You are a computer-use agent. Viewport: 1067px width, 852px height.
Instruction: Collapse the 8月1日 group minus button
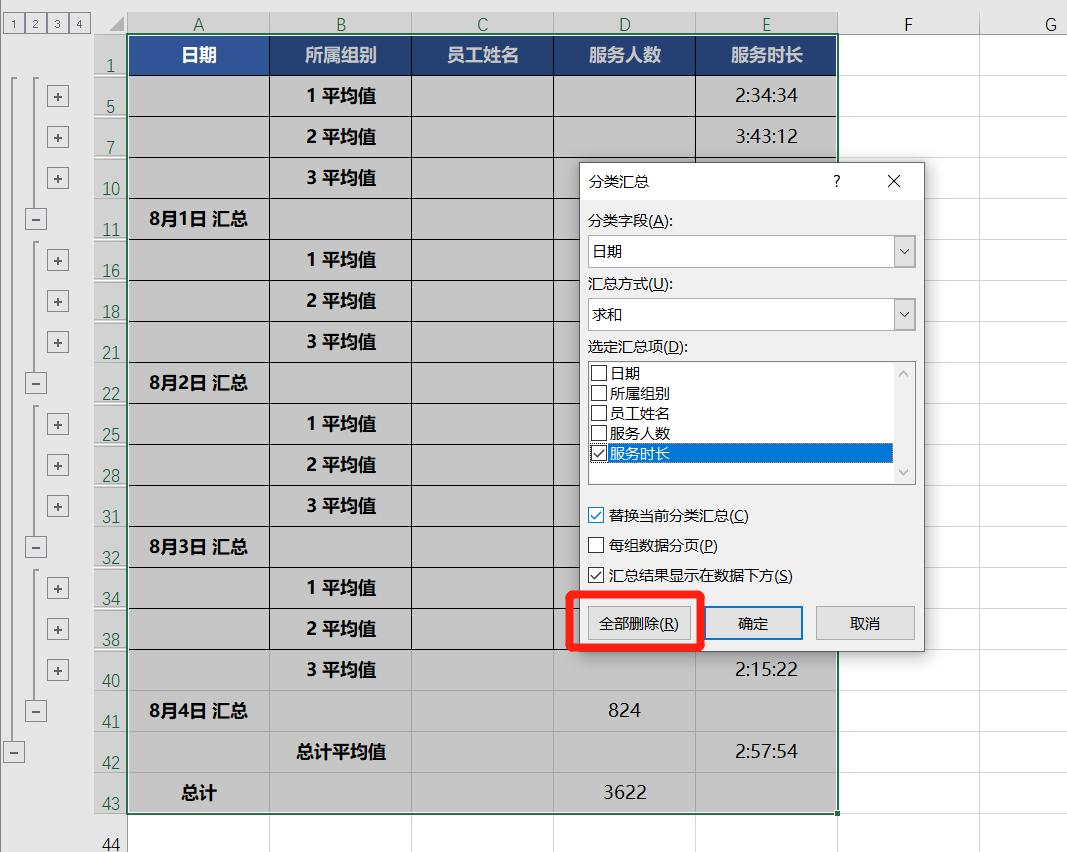tap(35, 219)
